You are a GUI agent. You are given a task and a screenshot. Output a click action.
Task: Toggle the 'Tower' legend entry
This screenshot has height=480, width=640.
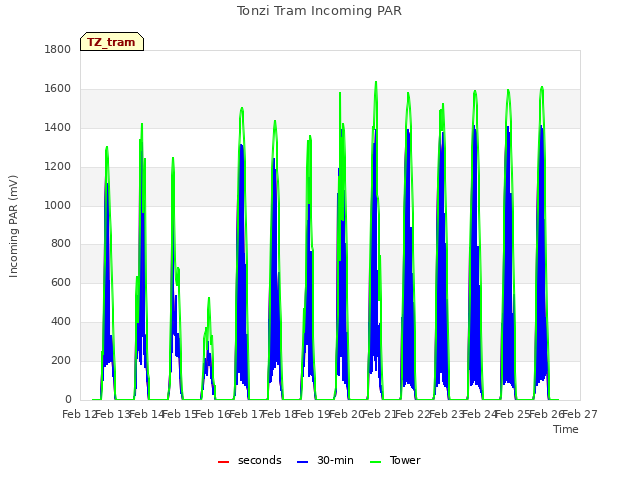(395, 460)
